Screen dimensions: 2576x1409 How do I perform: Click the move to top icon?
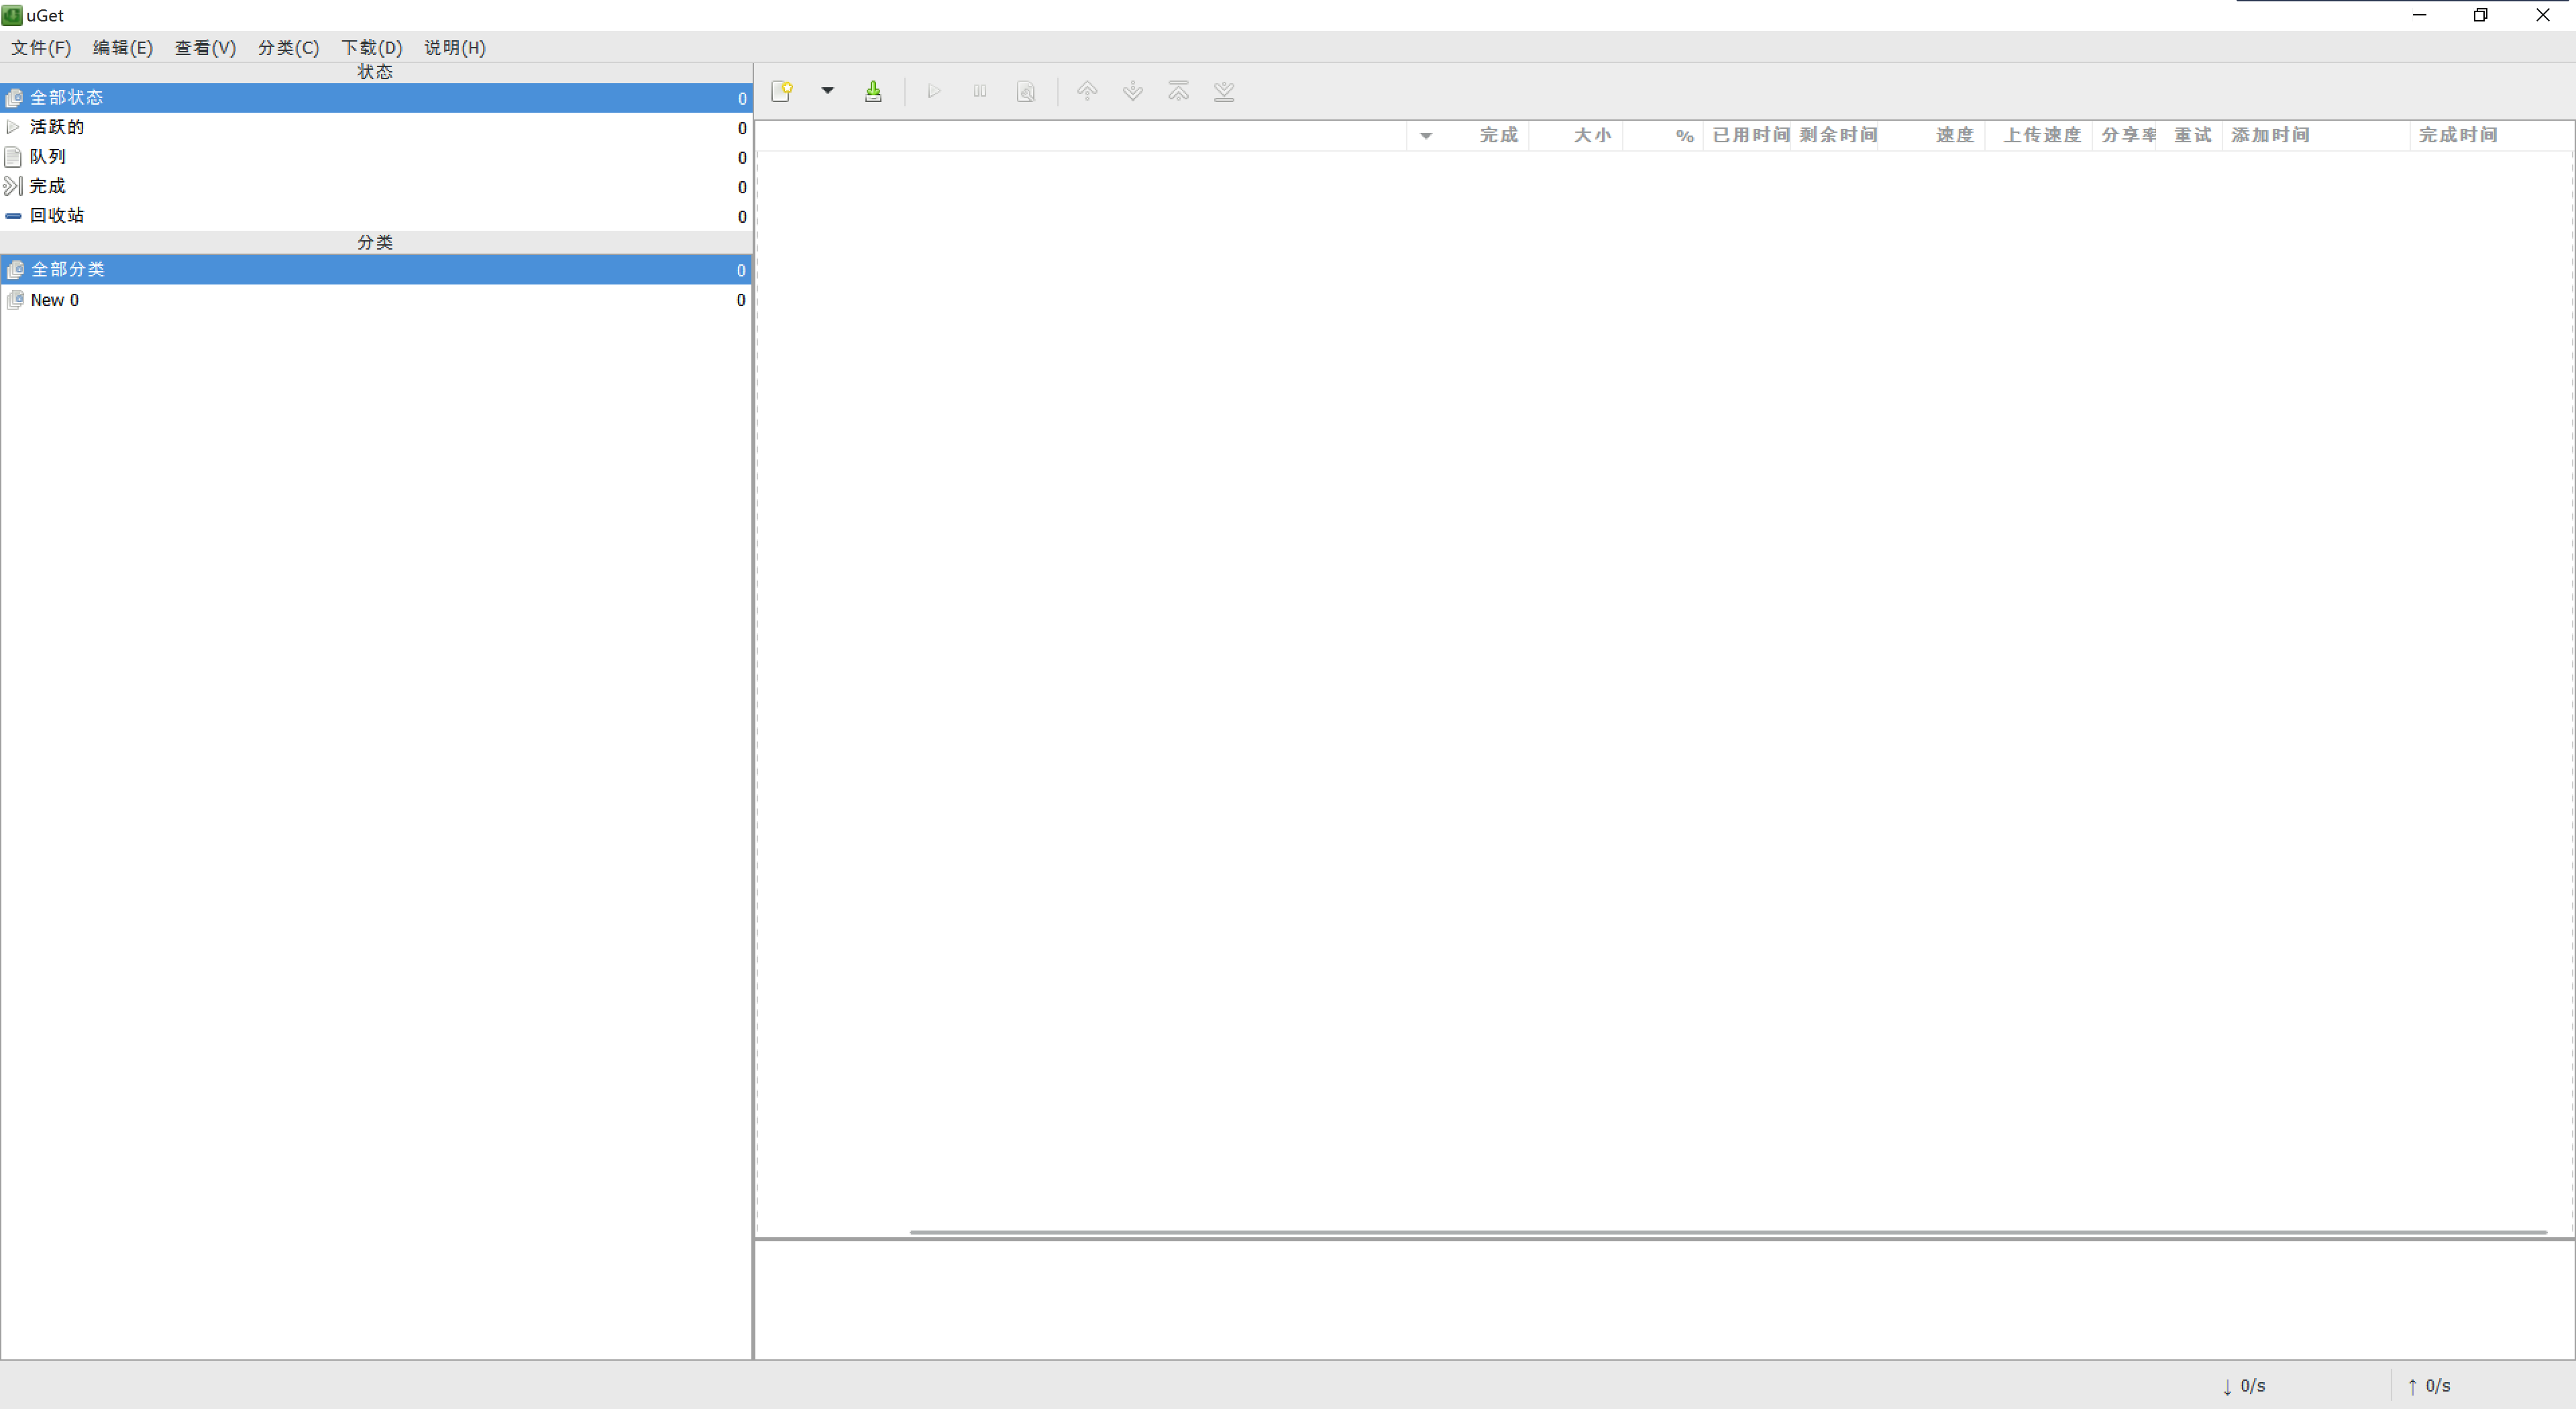coord(1178,92)
